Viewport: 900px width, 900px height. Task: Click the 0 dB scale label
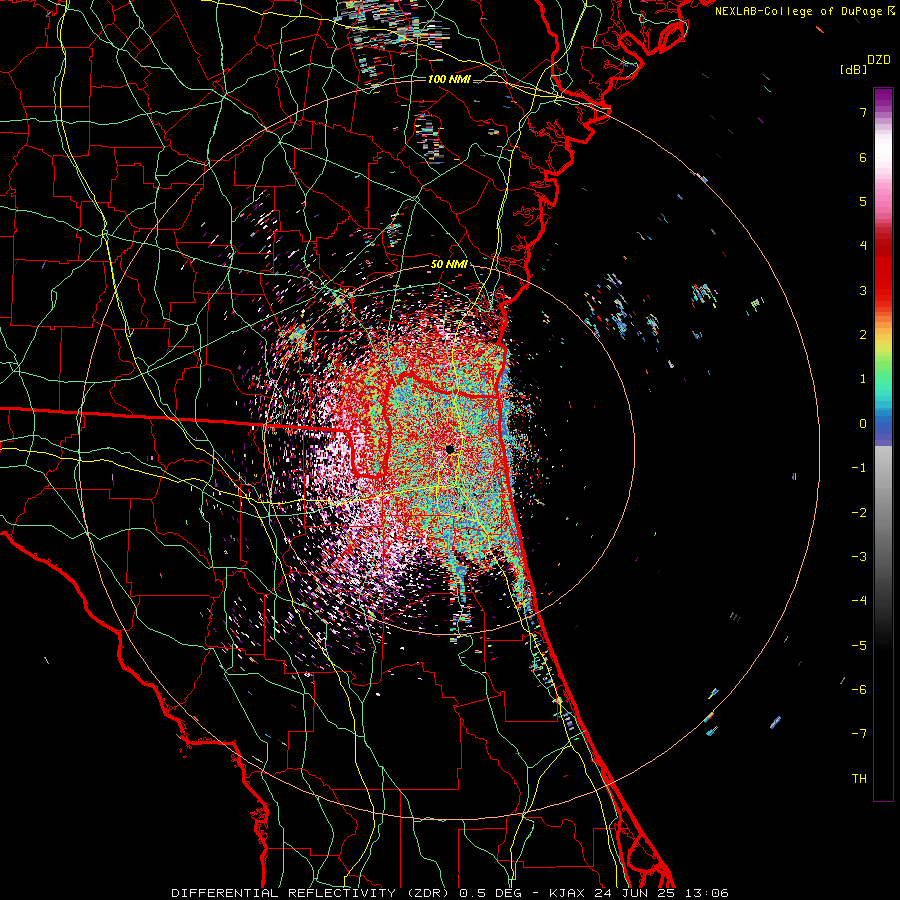pos(863,424)
